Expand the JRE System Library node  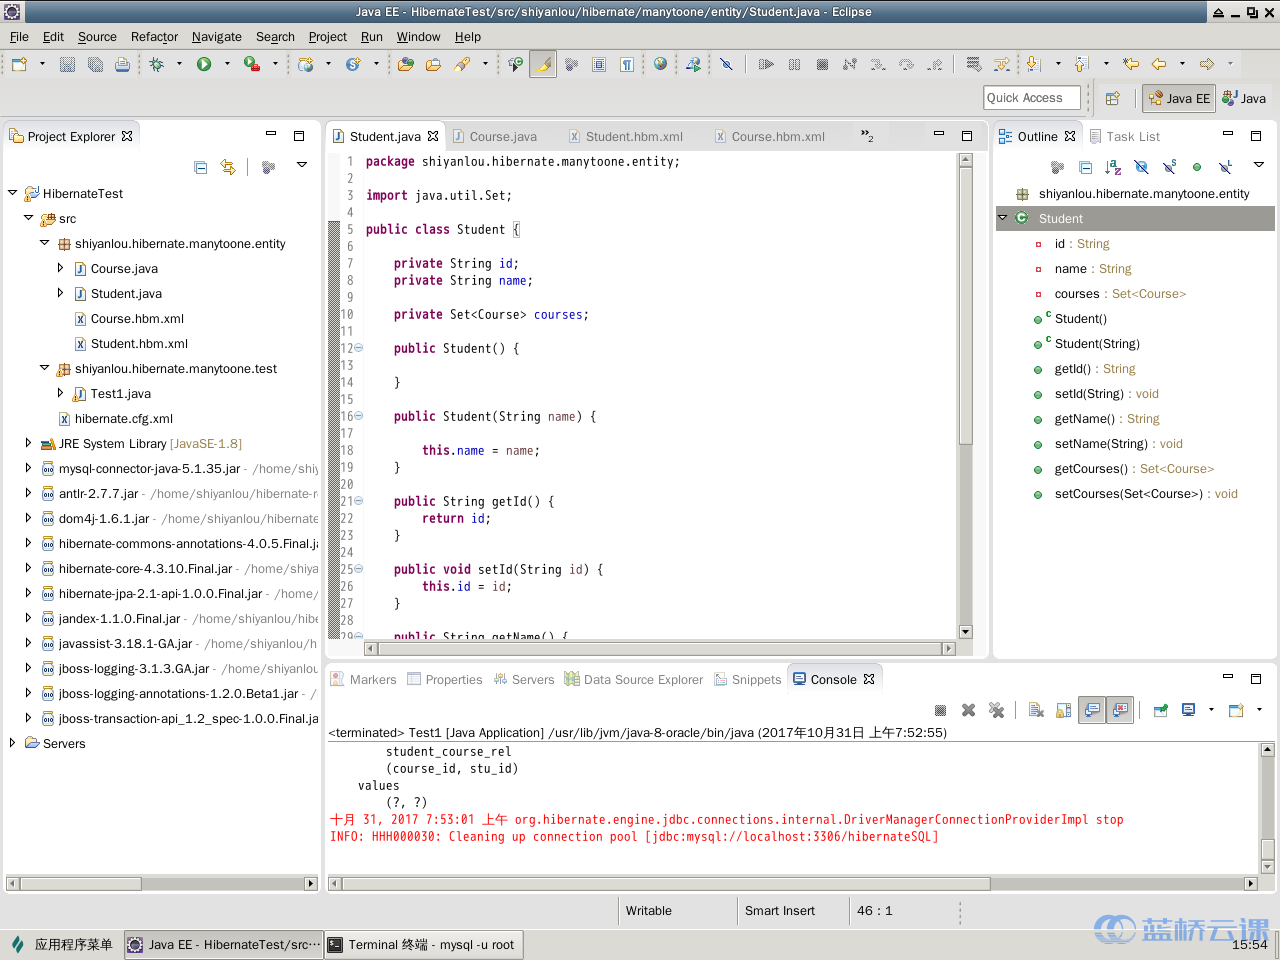click(x=28, y=443)
